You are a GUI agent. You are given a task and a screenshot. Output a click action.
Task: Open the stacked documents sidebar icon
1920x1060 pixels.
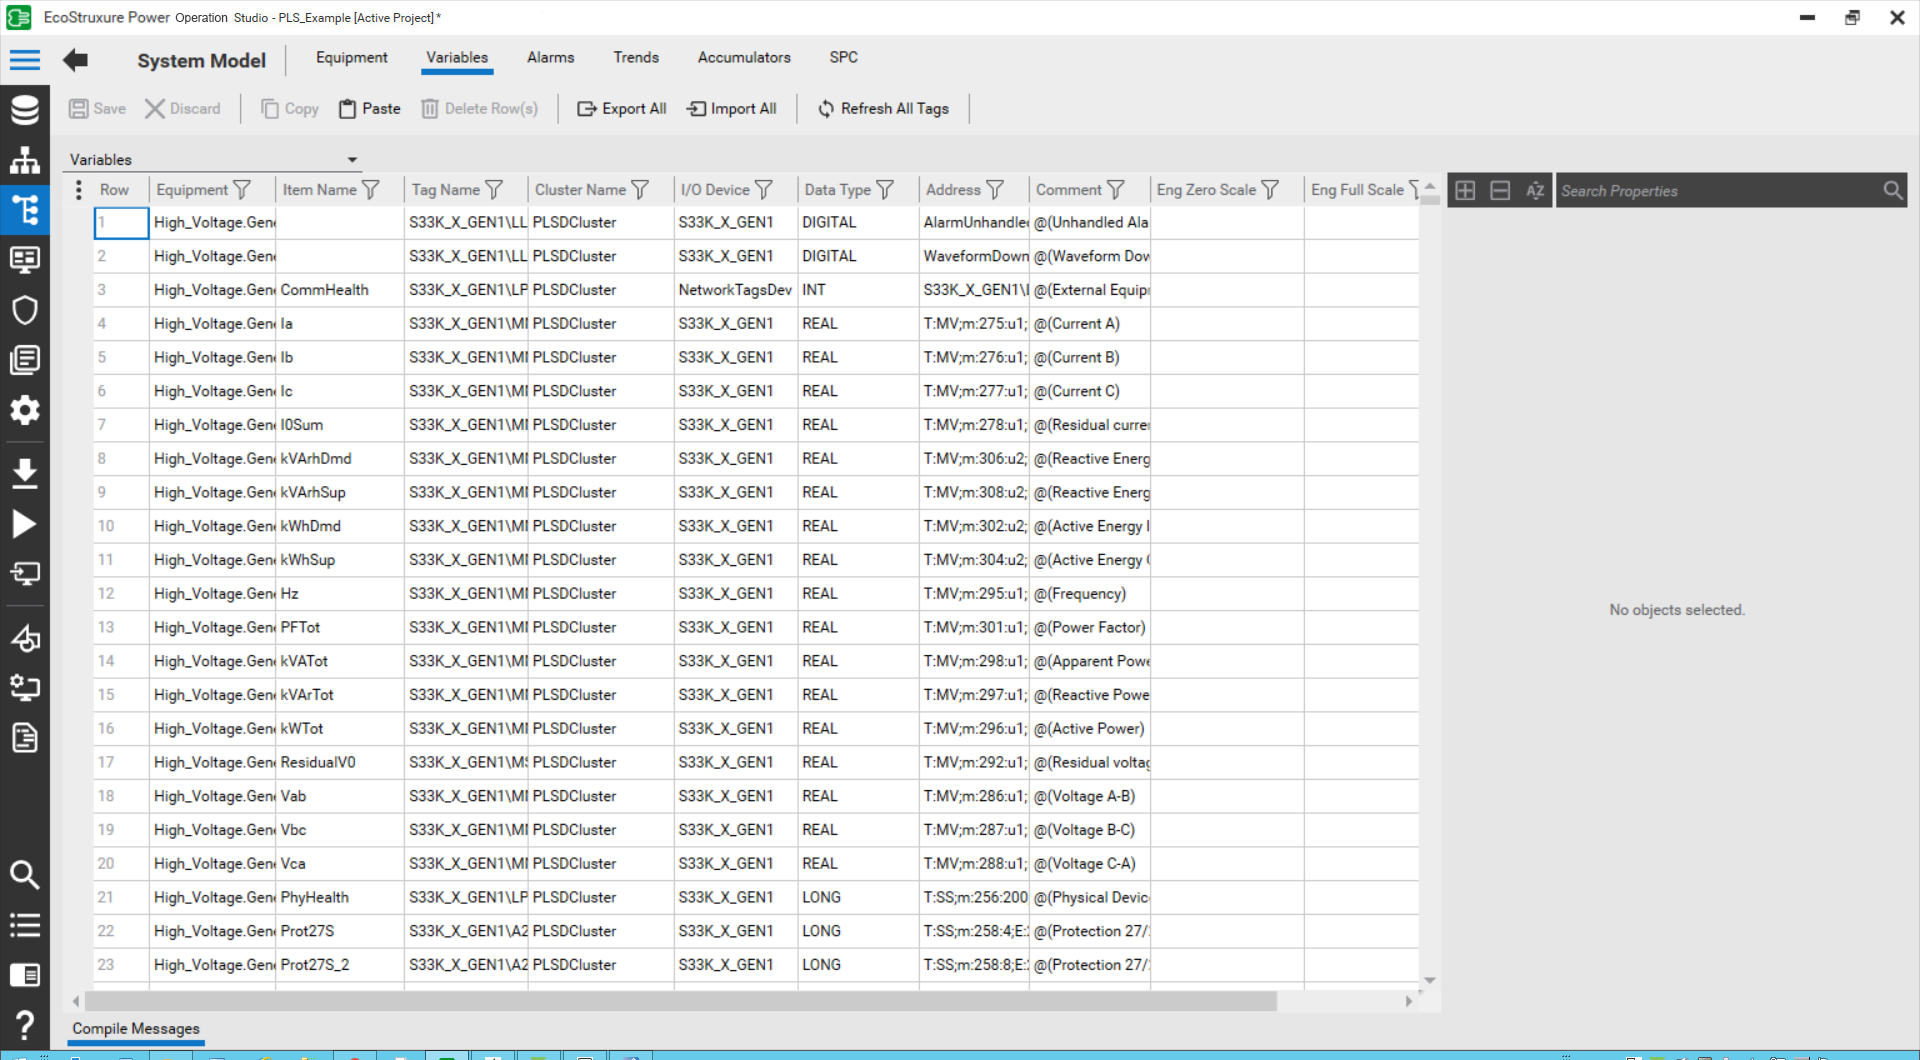25,359
